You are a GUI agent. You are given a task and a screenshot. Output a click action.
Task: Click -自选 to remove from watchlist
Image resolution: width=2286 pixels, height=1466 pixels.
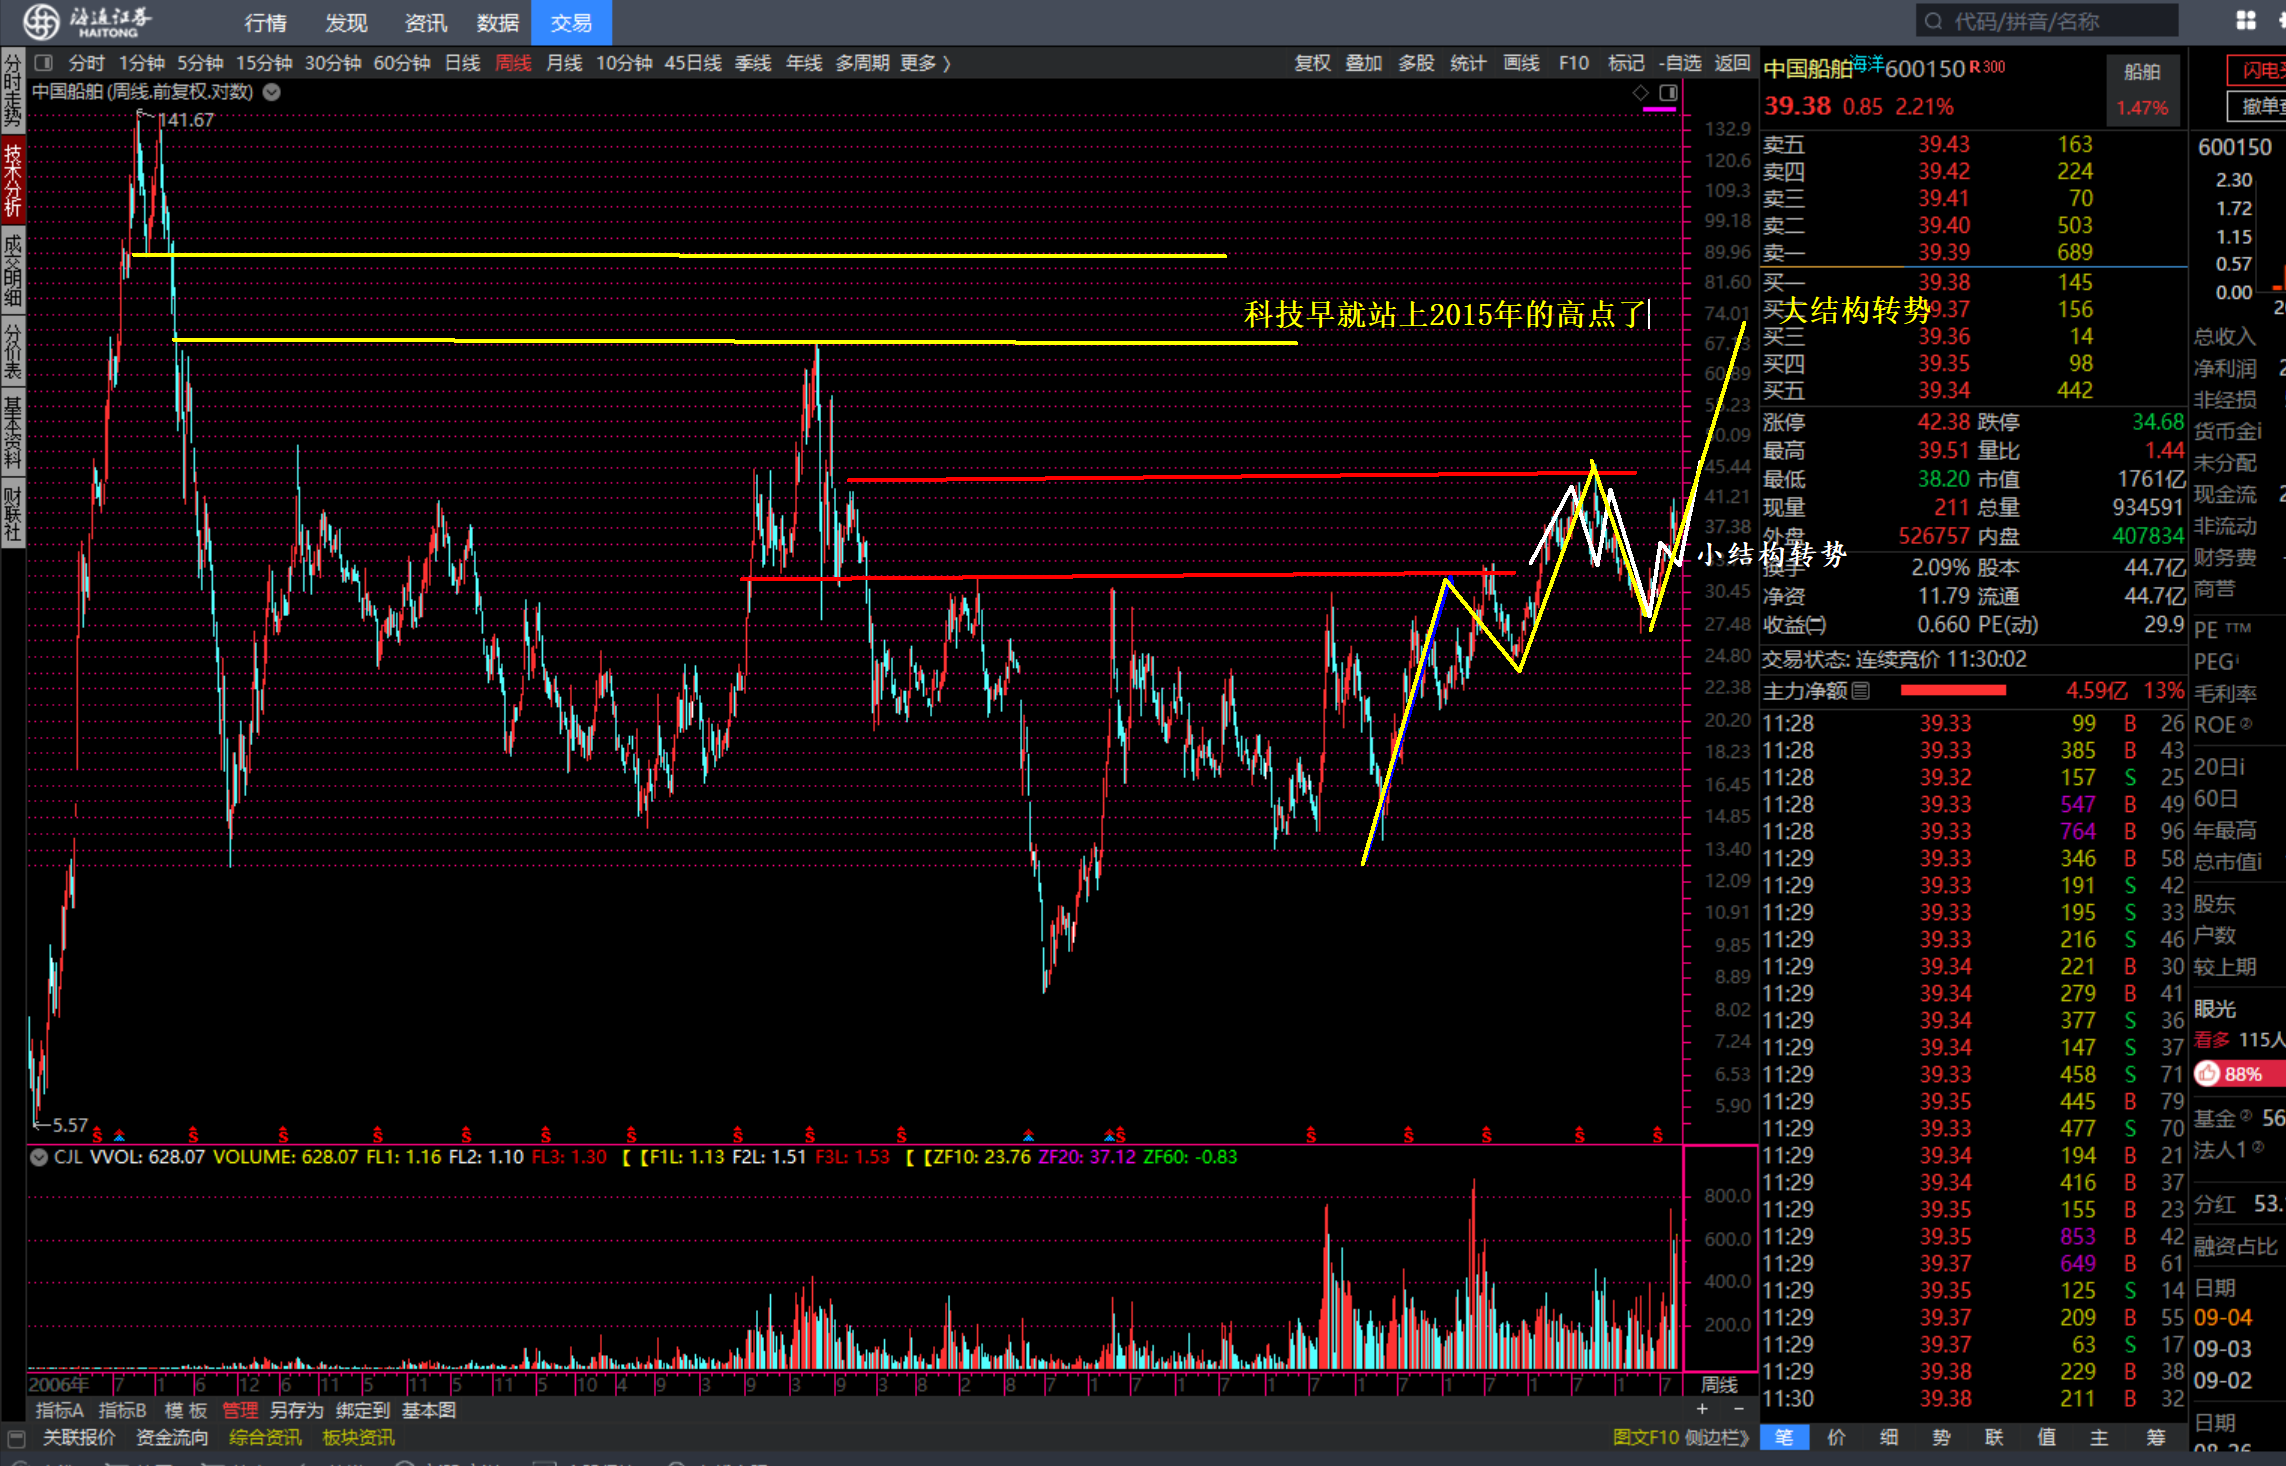(1680, 63)
